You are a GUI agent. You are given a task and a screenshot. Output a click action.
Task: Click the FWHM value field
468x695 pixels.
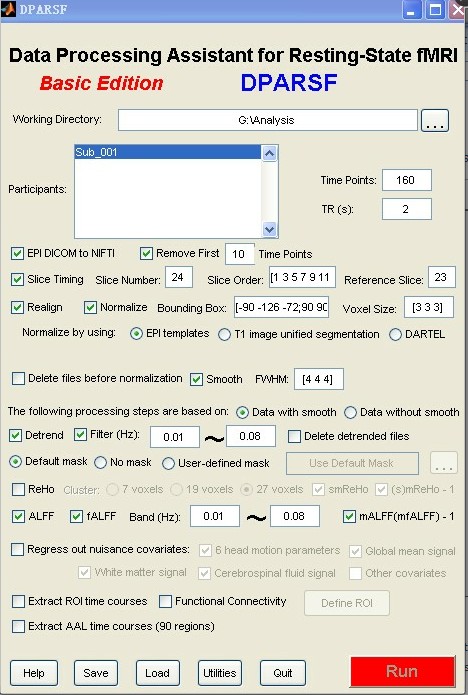pyautogui.click(x=319, y=379)
